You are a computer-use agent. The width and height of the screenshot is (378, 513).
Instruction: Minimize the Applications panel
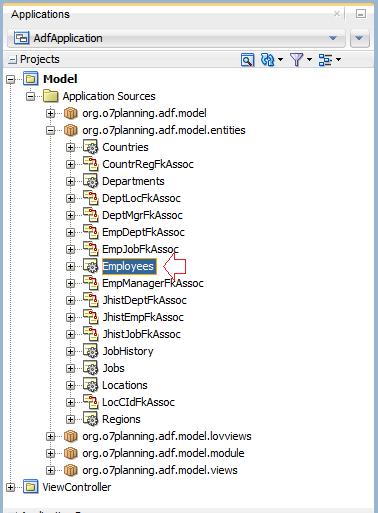(x=361, y=14)
